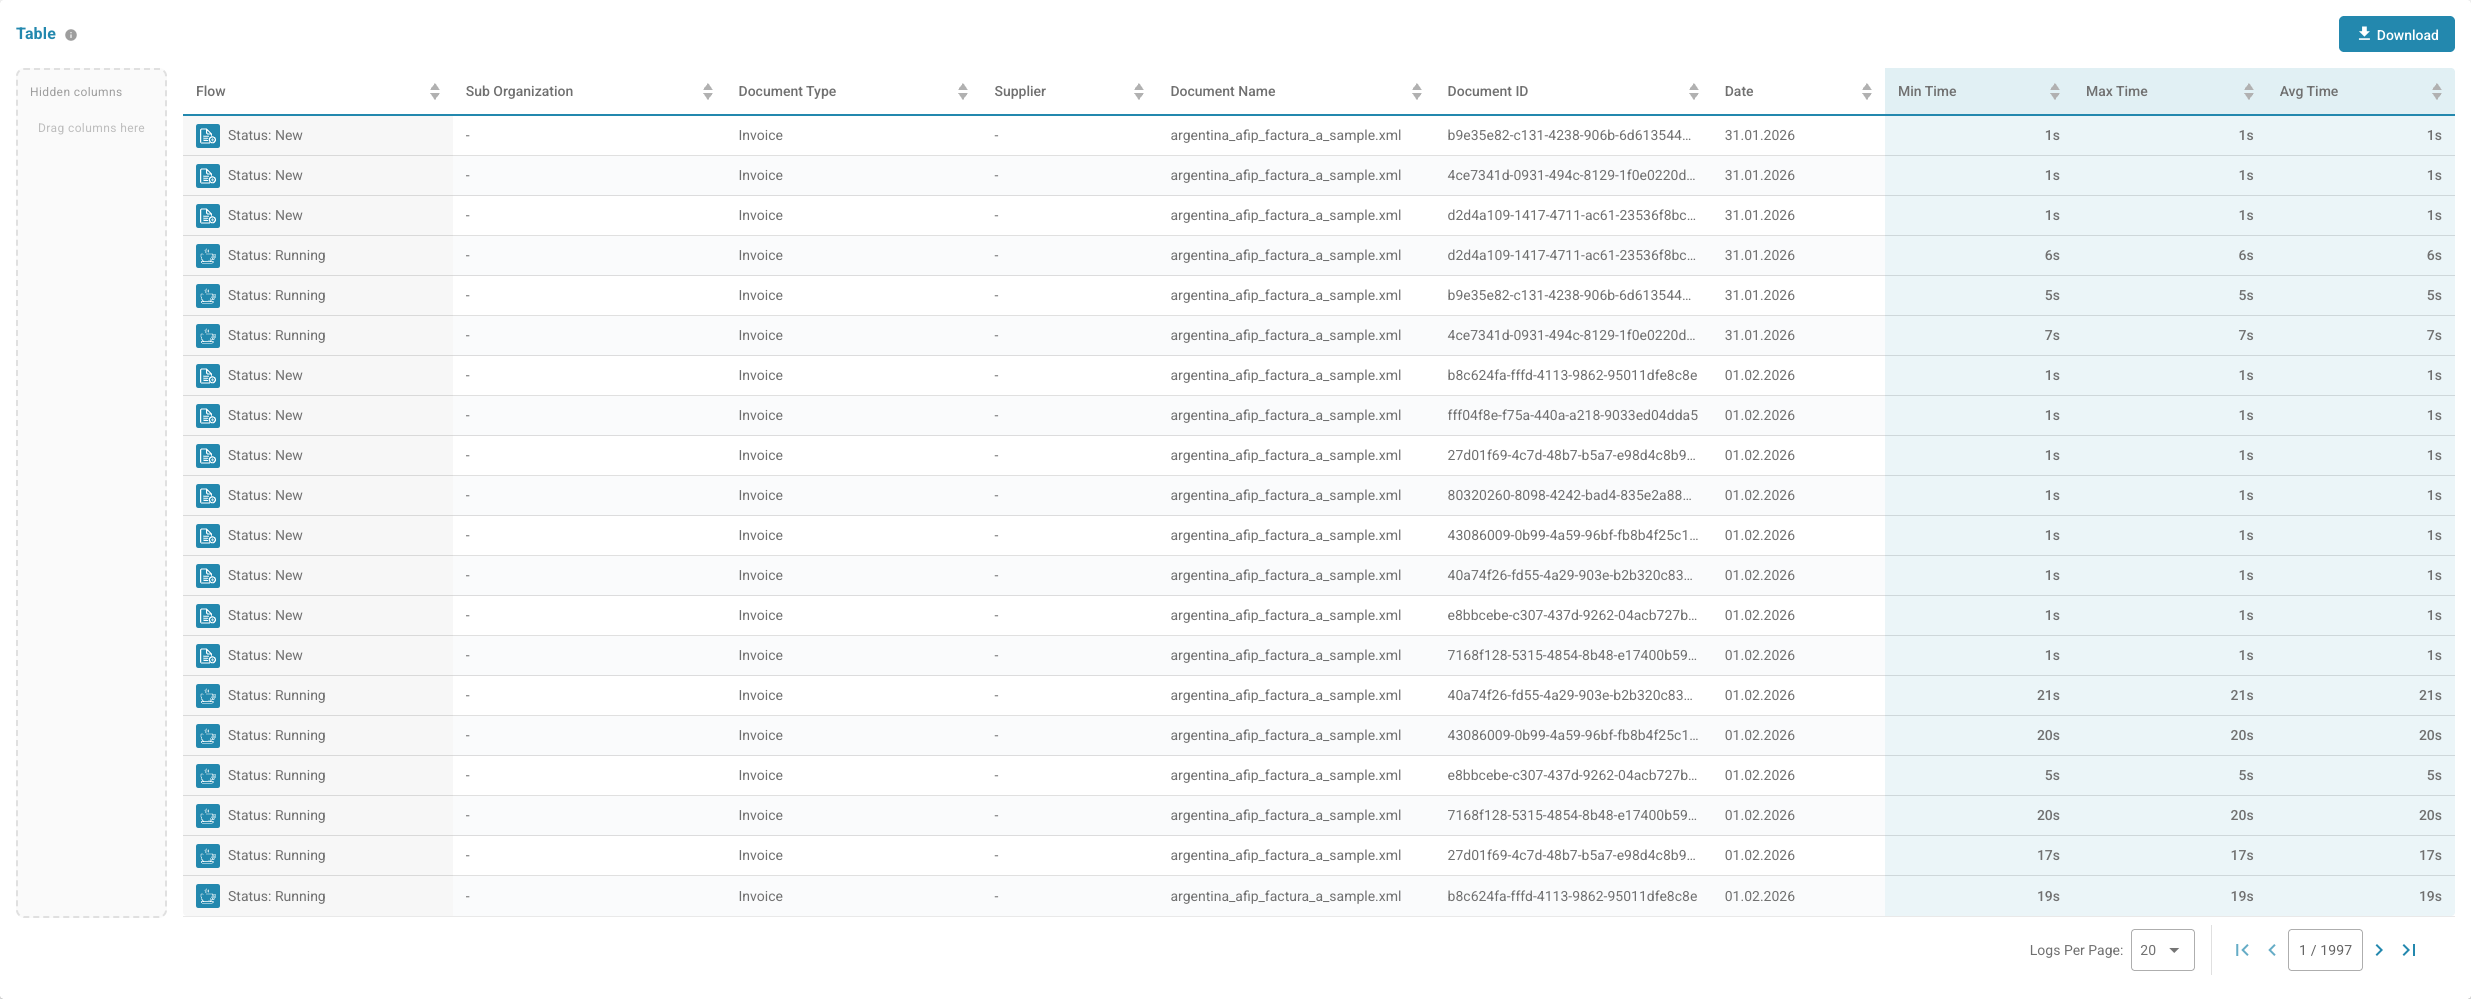Select document ID fff04f8e-f75a-440a-a218-9033ed04dda5

pyautogui.click(x=1572, y=416)
